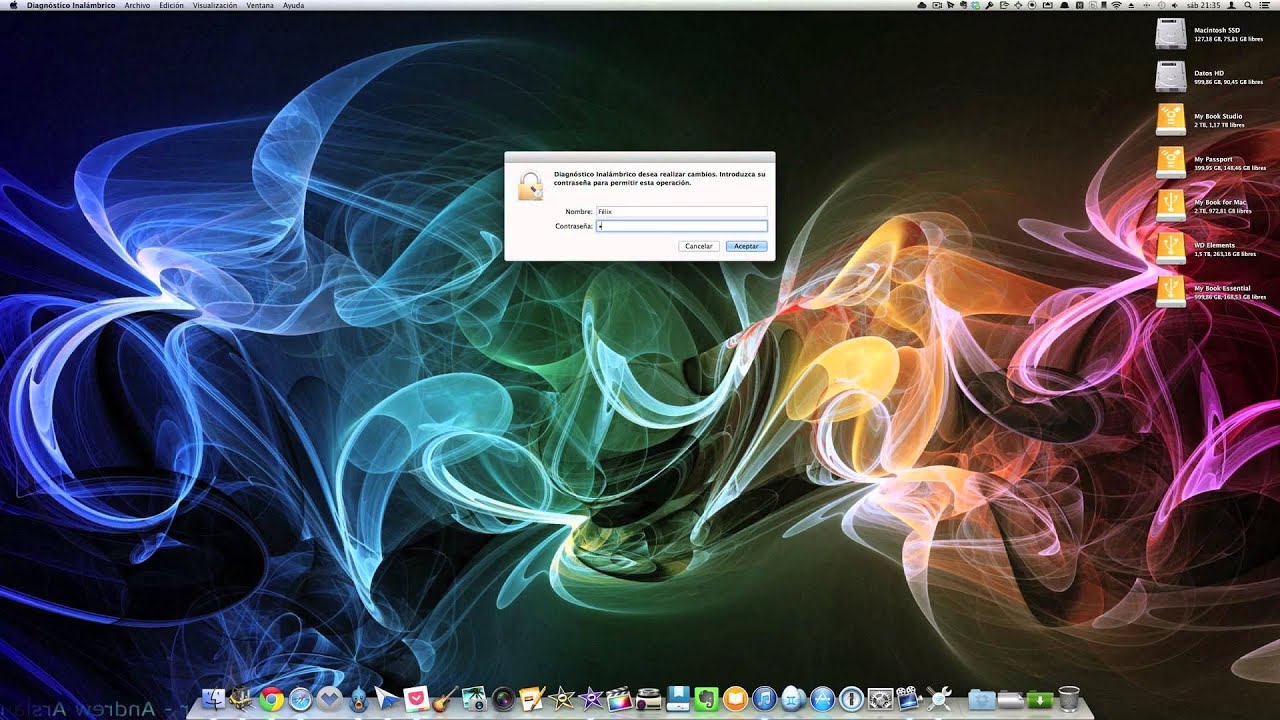The width and height of the screenshot is (1280, 720).
Task: Open the Visualización menu
Action: (215, 5)
